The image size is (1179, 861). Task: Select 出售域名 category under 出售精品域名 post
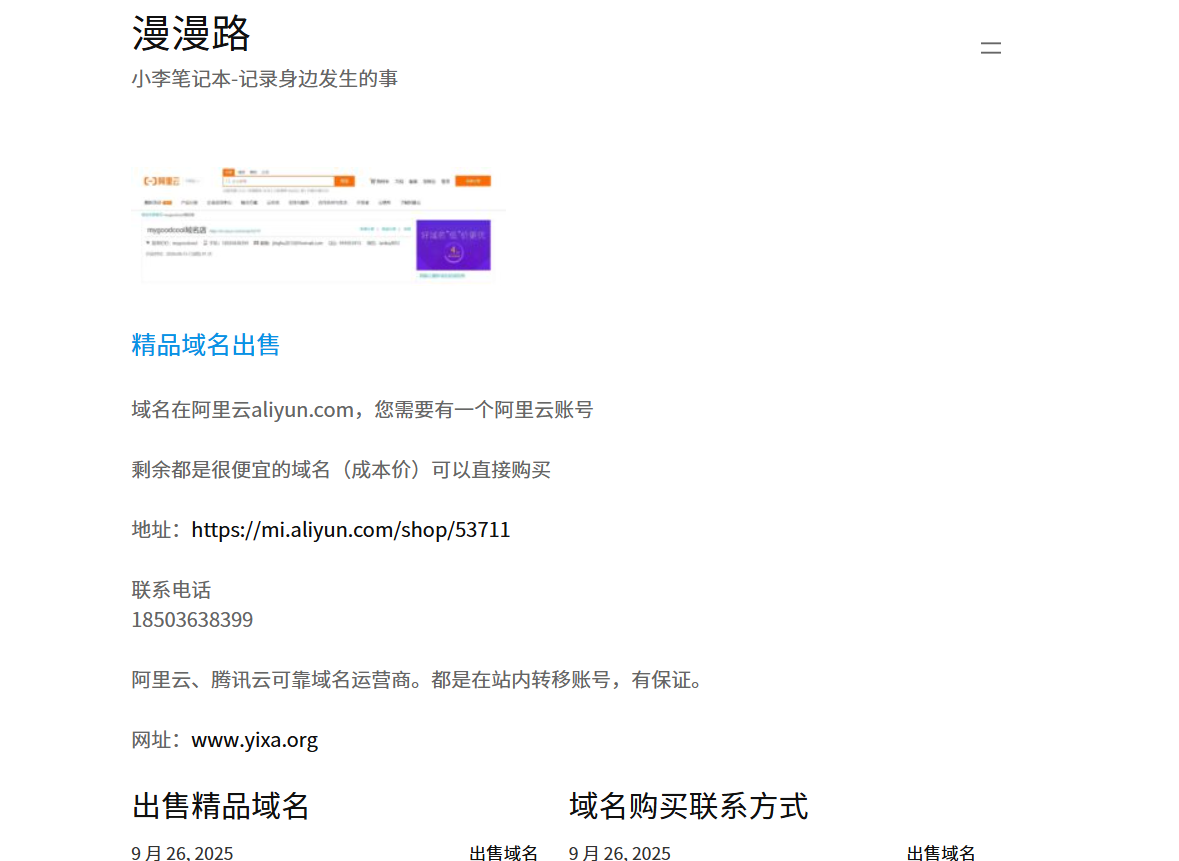[503, 853]
